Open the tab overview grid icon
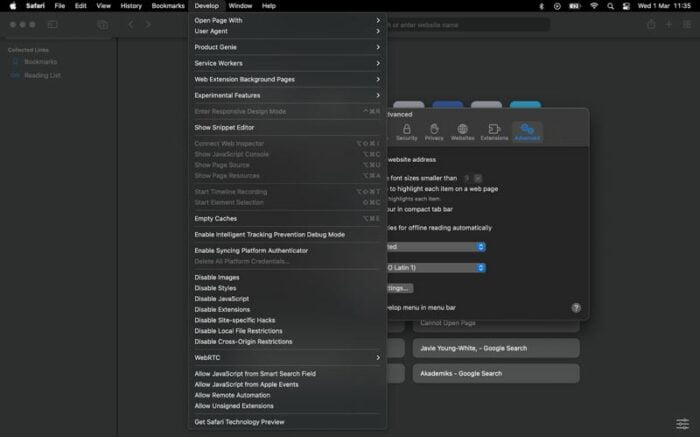The image size is (700, 437). tap(687, 25)
